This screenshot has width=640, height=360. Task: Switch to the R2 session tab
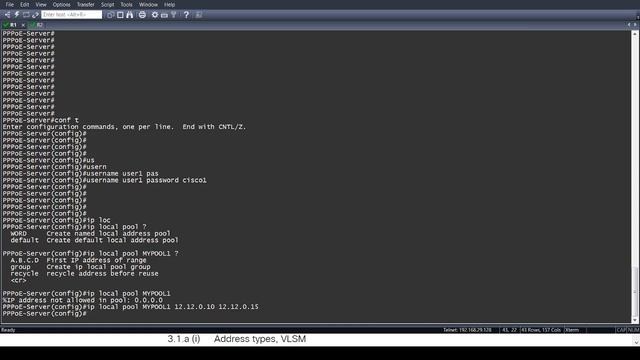36,25
